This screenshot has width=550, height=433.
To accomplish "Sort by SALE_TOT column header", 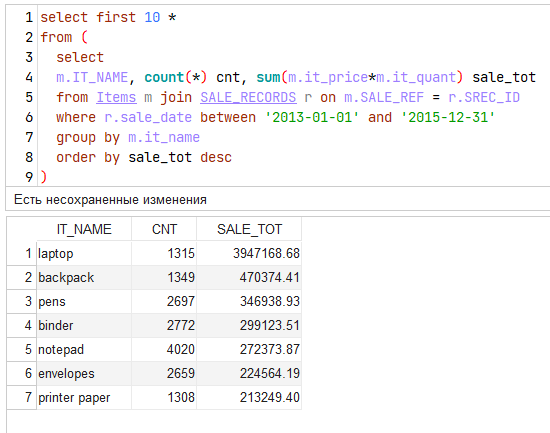I will pos(249,229).
